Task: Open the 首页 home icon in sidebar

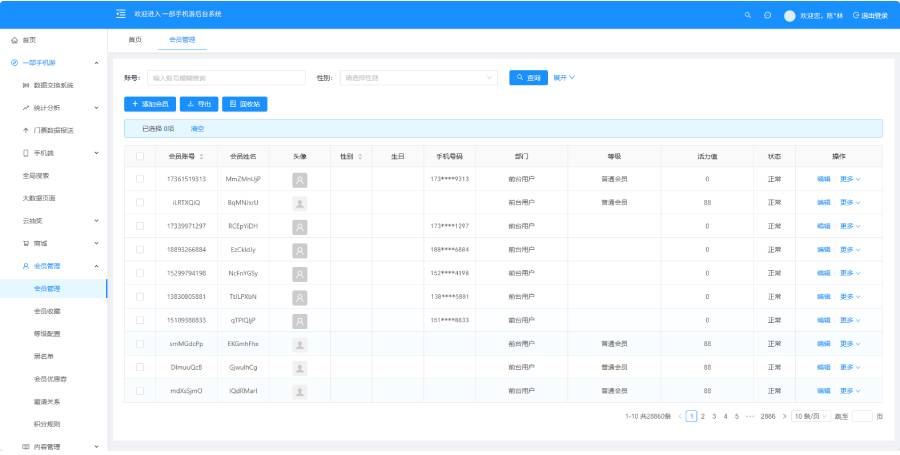Action: coord(14,40)
